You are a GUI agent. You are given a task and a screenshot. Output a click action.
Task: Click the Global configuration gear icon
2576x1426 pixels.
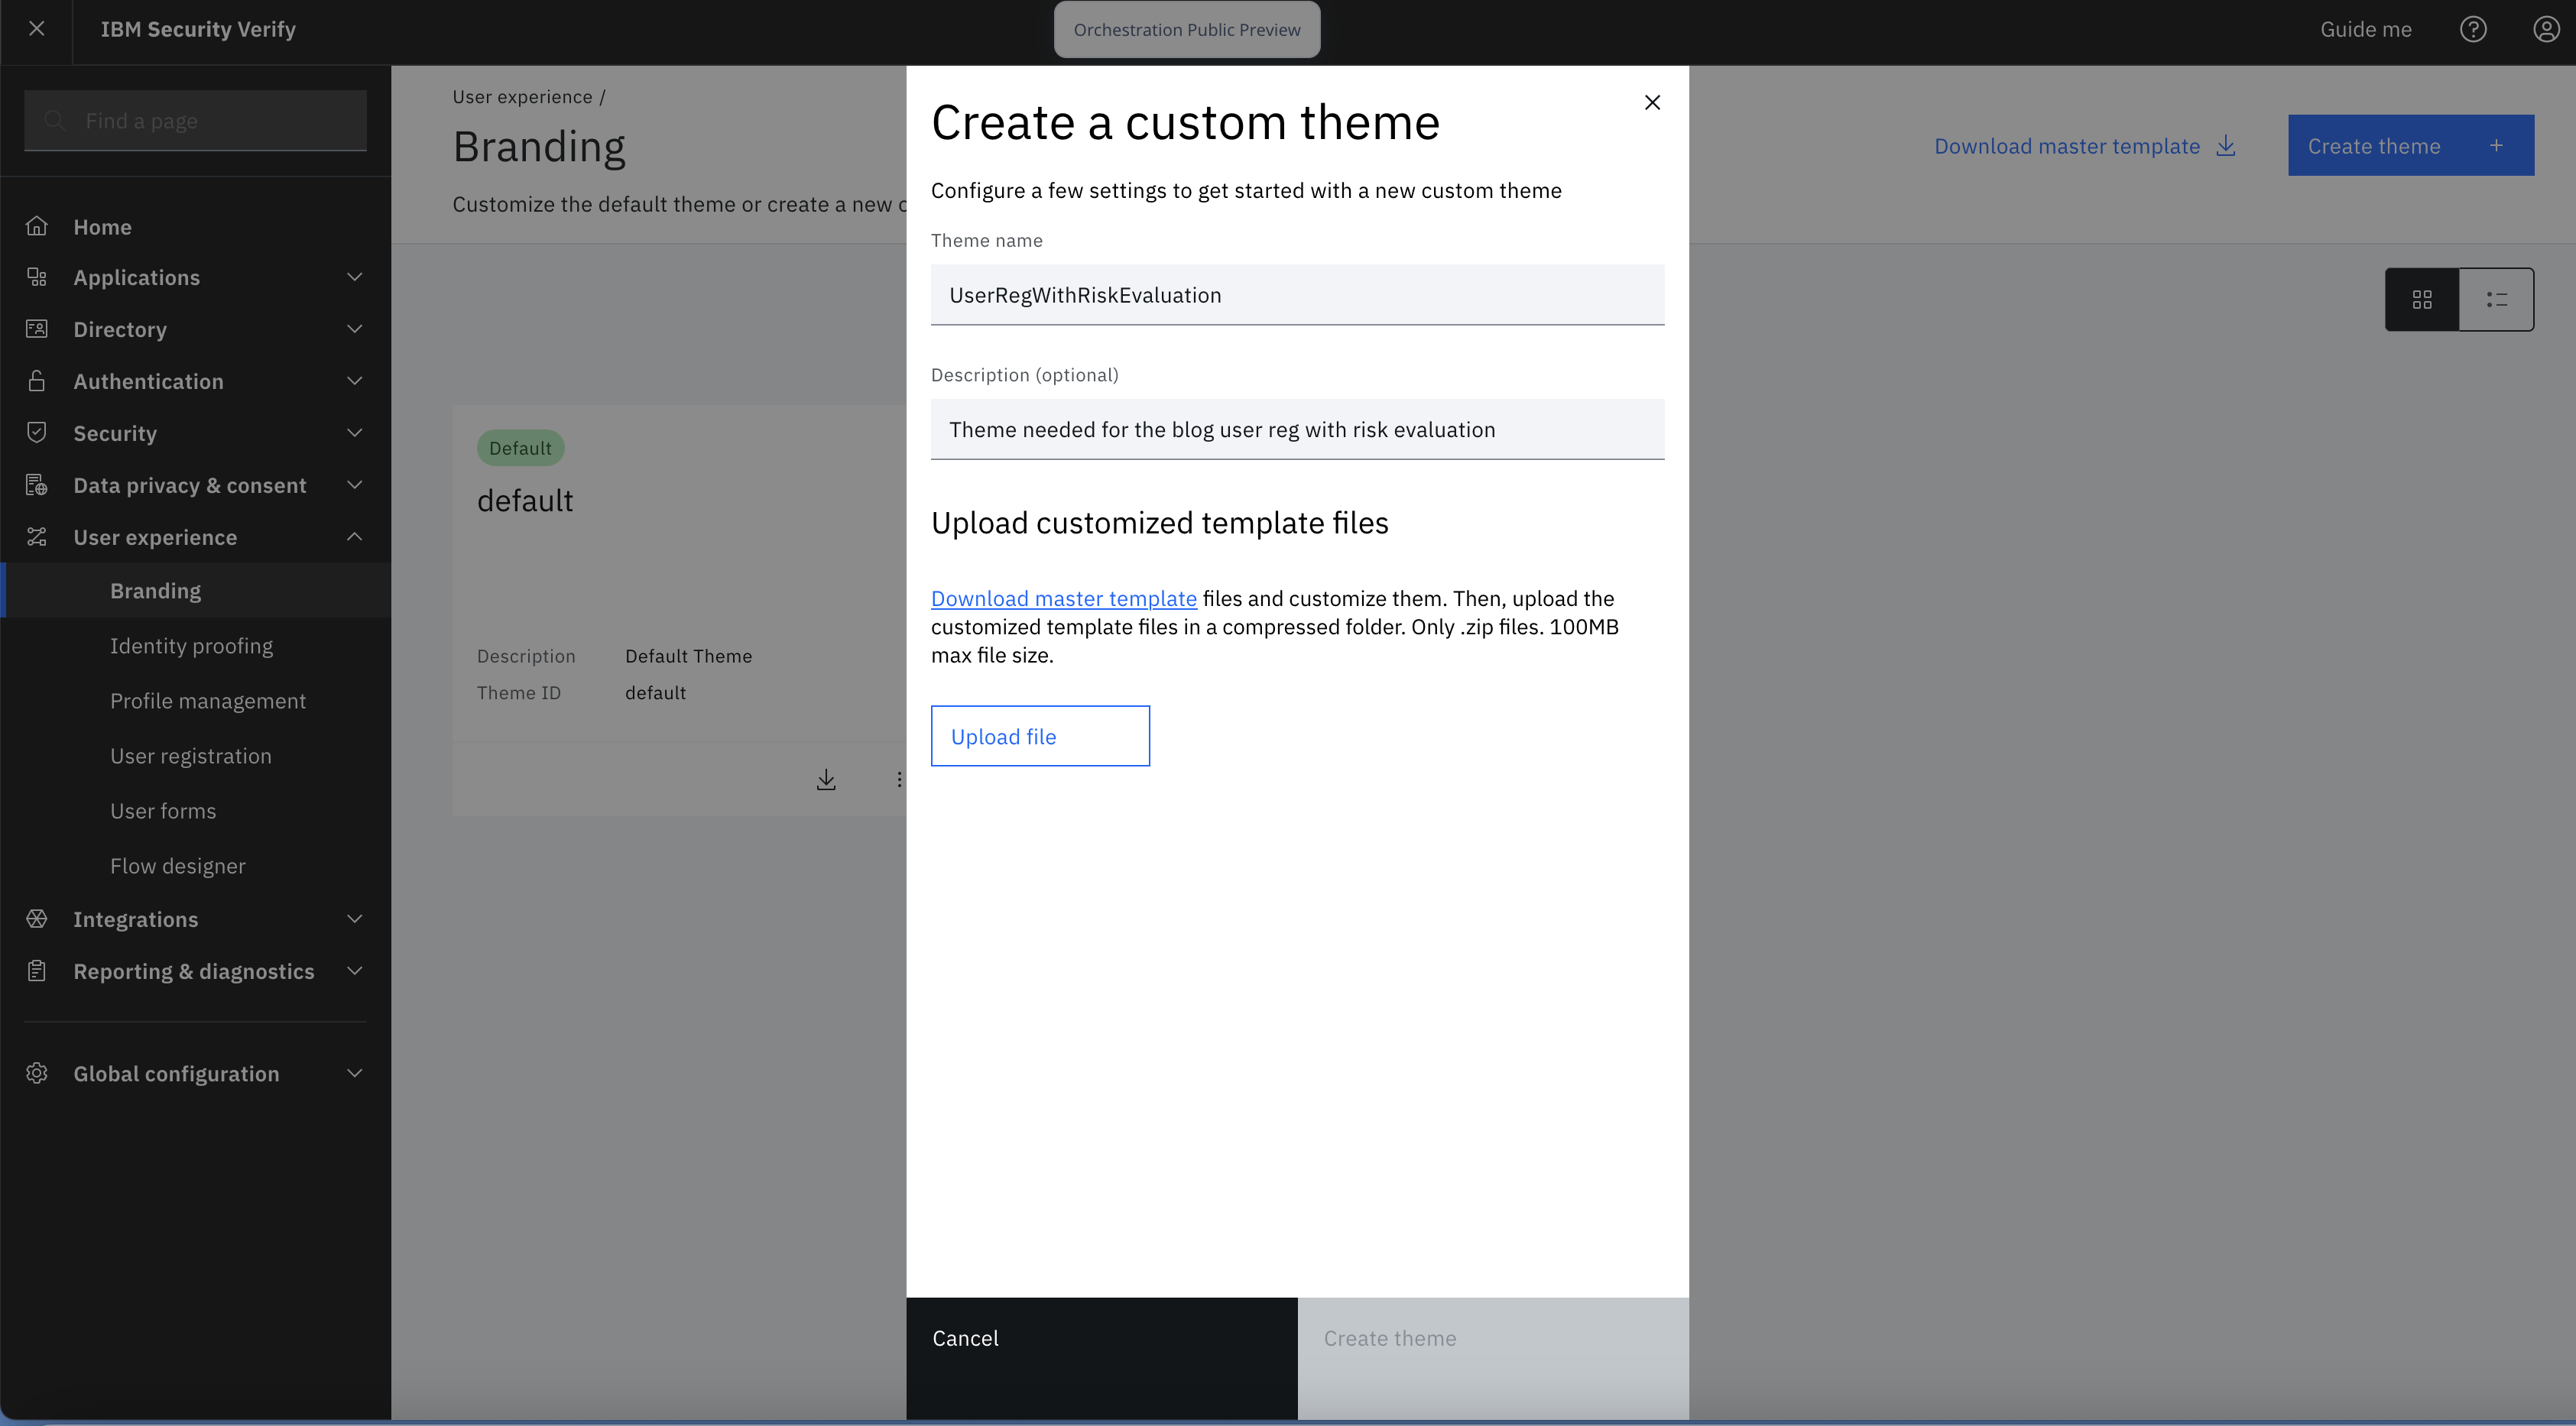tap(37, 1073)
